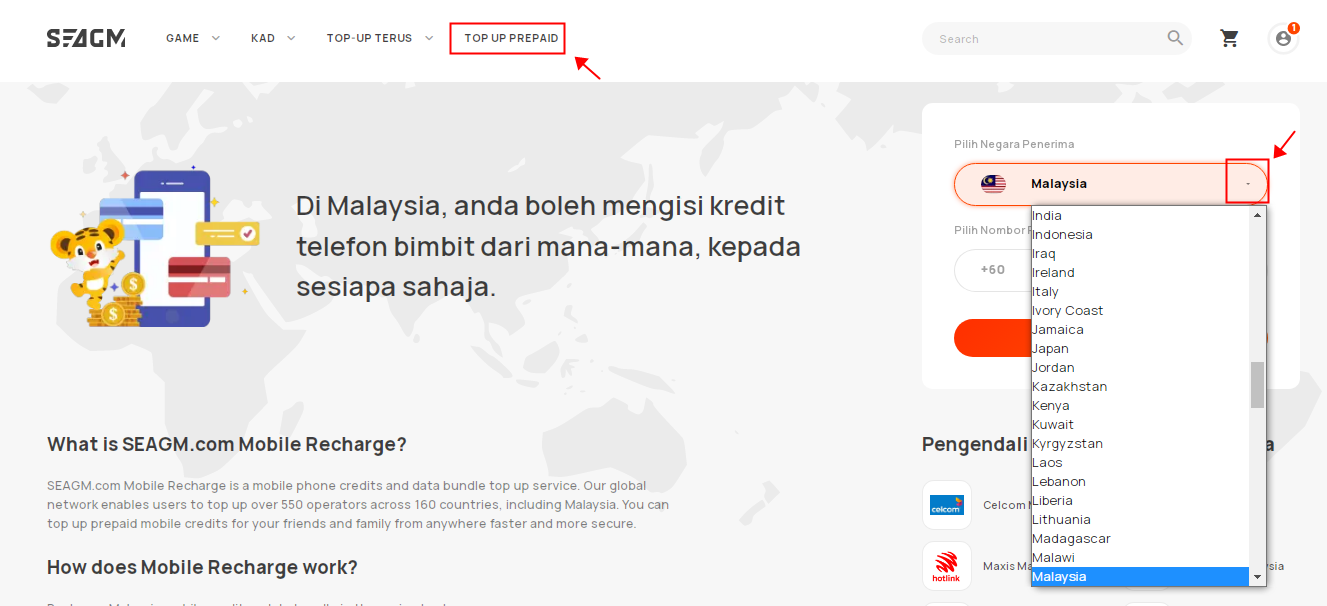Select Lithuania from the country list

1140,520
